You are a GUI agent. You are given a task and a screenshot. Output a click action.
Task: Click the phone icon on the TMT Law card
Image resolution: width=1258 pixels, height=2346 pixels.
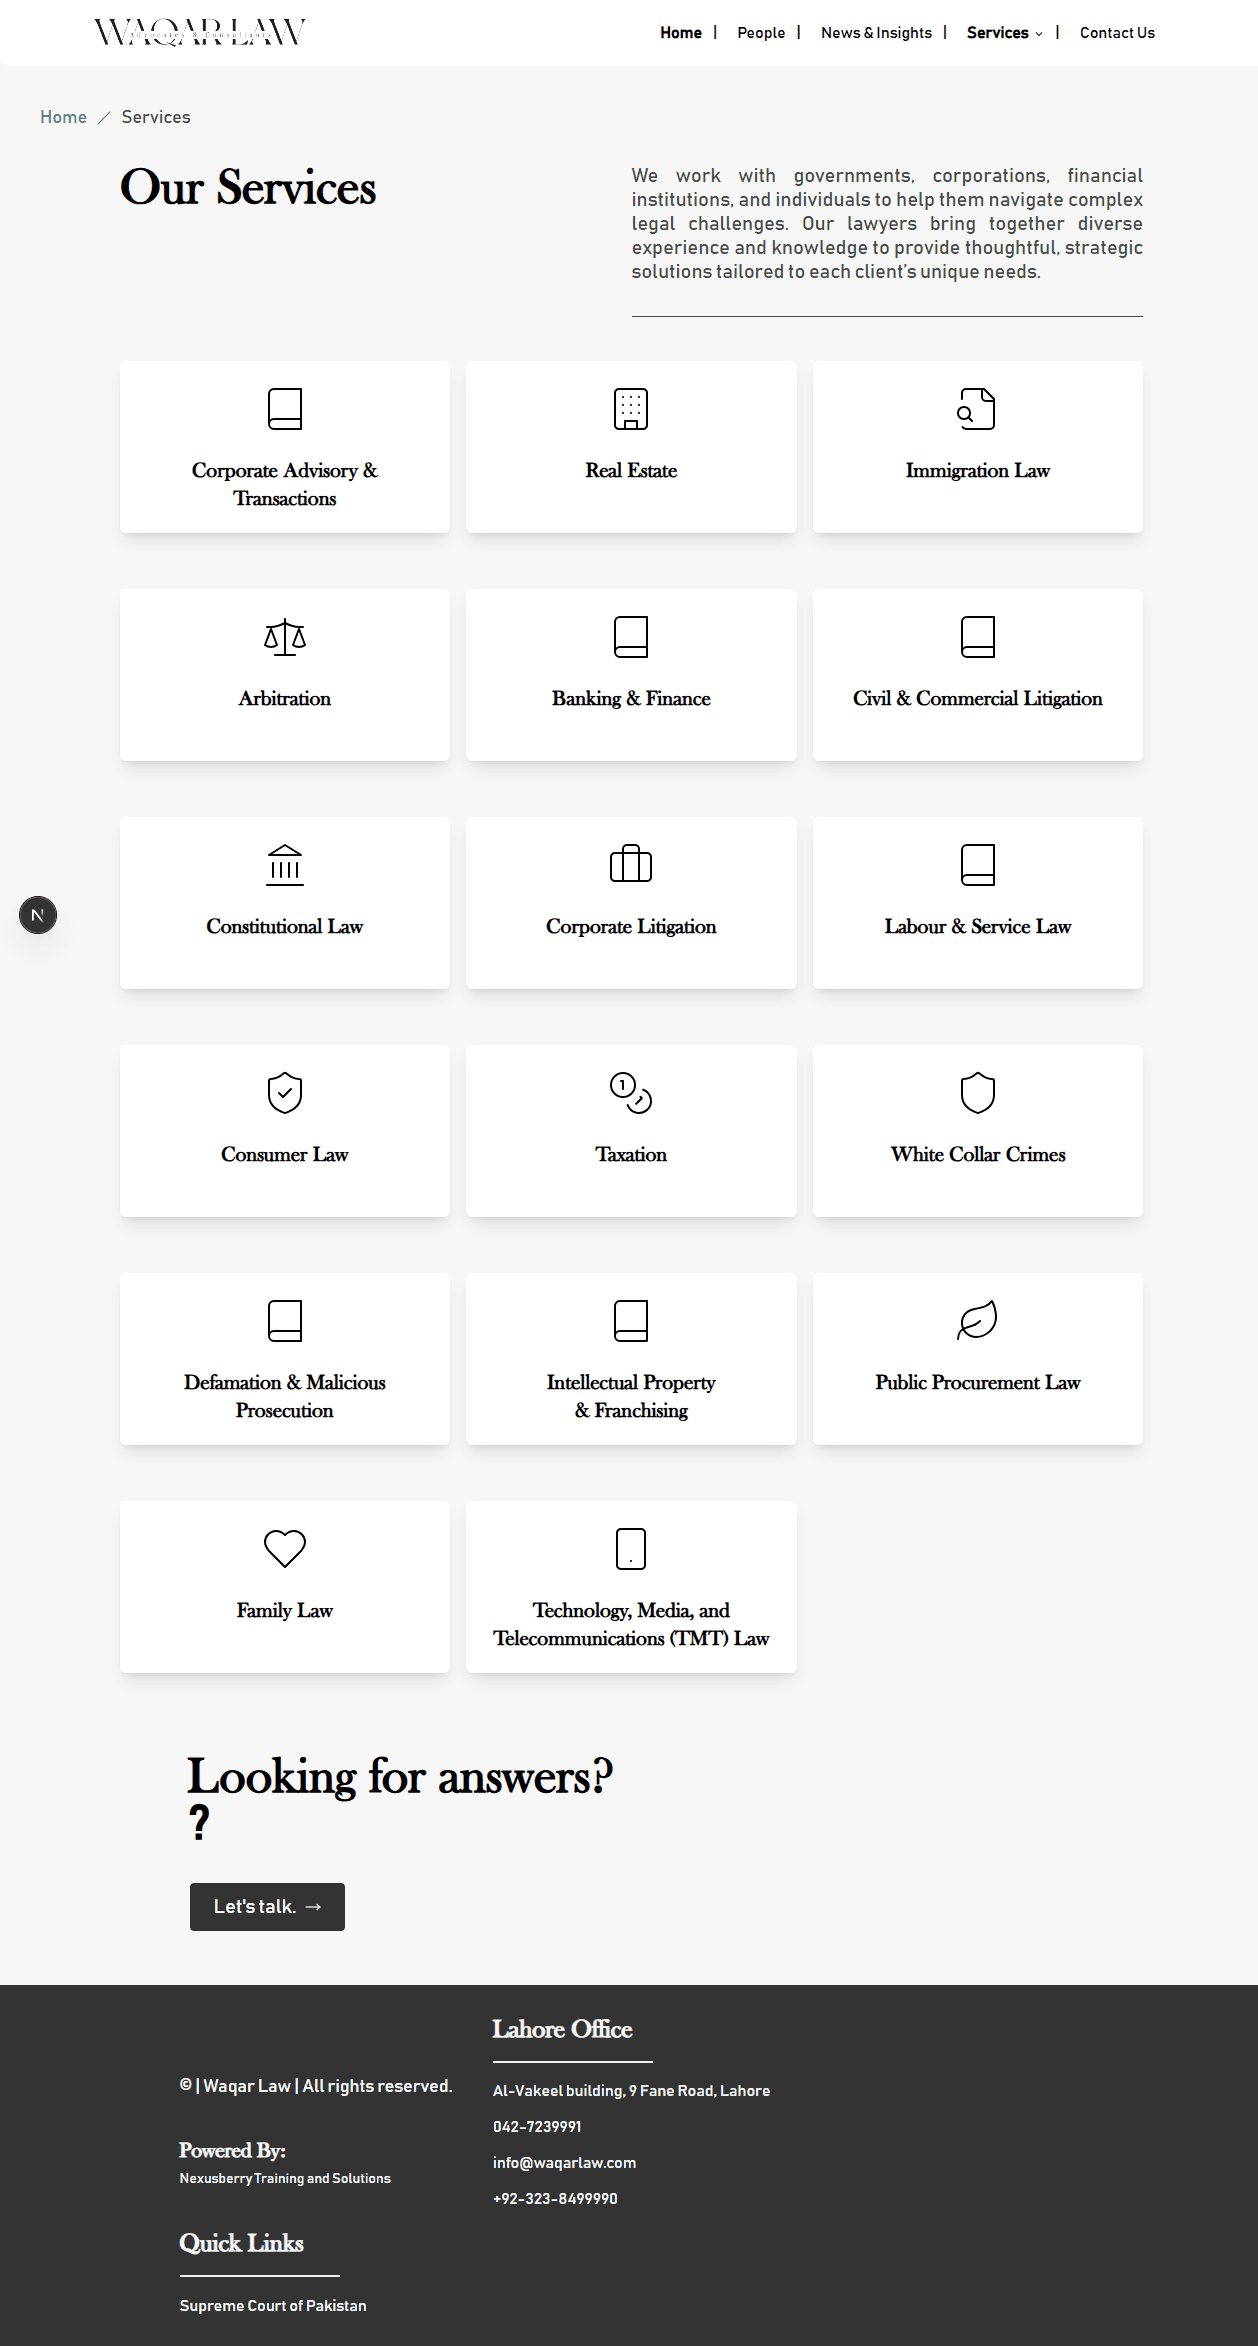(x=631, y=1549)
